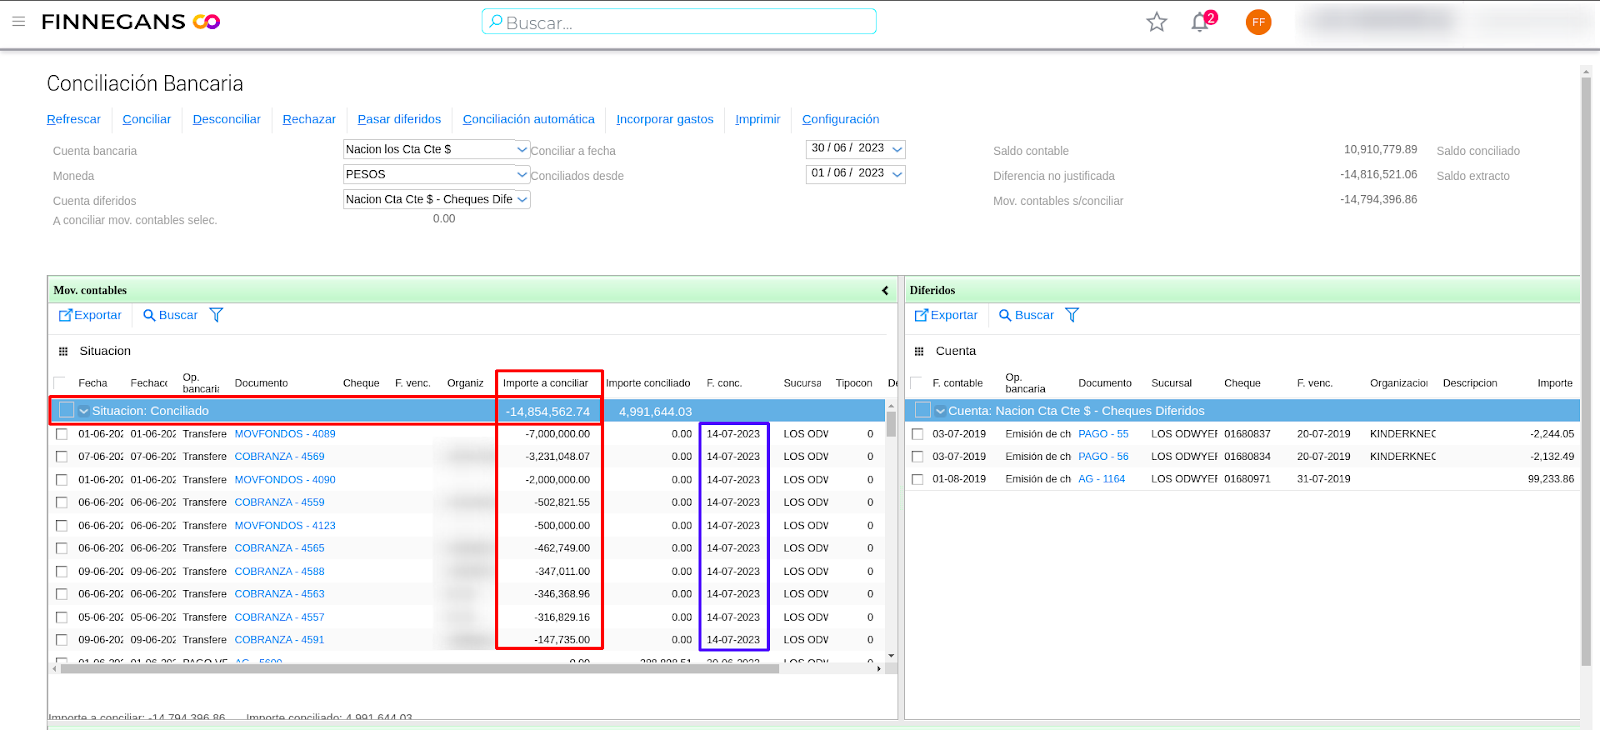
Task: Open the hamburger main menu
Action: click(x=18, y=21)
